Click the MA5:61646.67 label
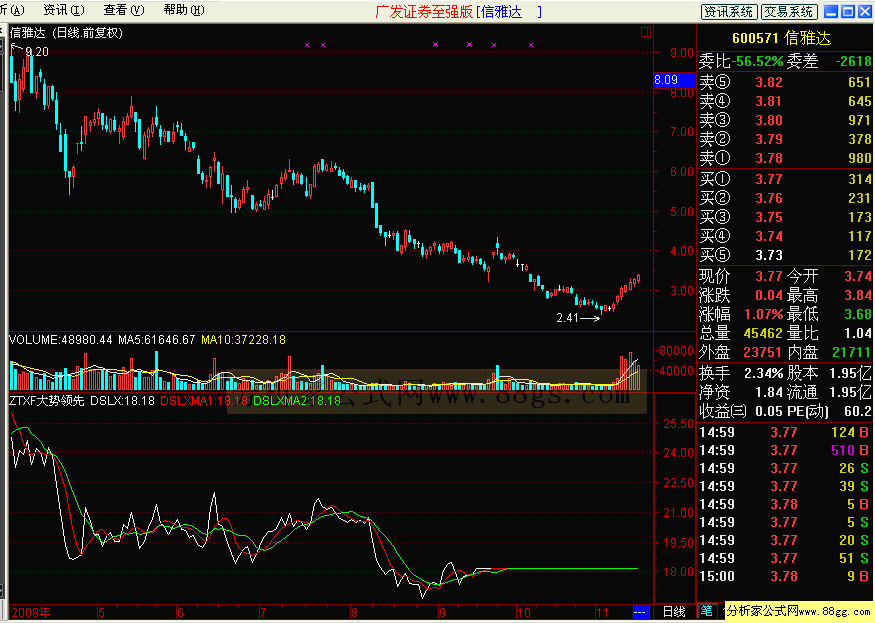 pyautogui.click(x=157, y=339)
